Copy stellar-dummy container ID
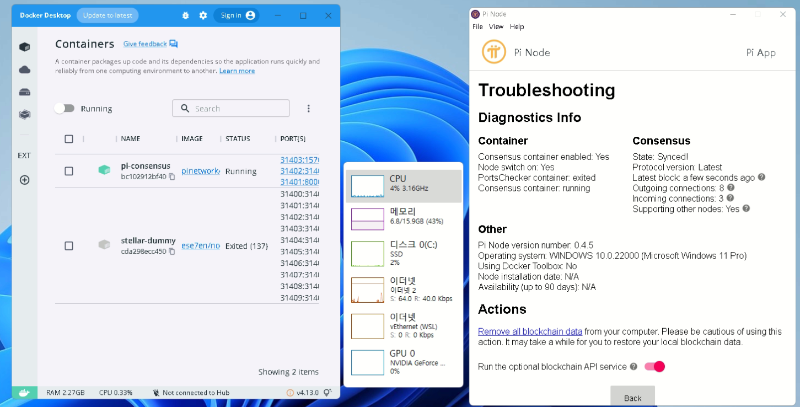Image resolution: width=800 pixels, height=407 pixels. (172, 251)
